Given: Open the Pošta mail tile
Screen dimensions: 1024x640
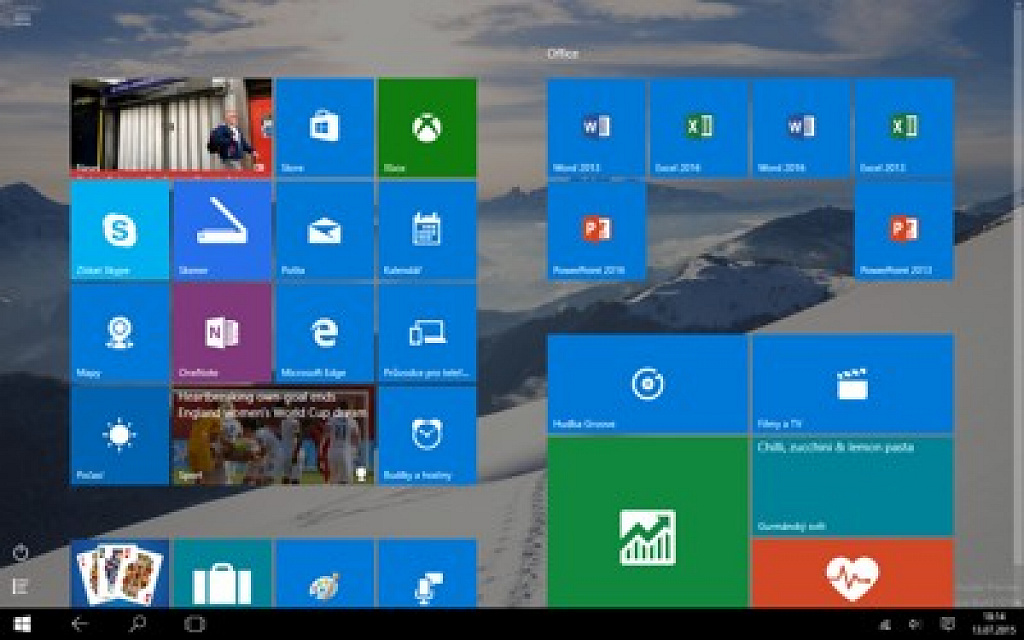Looking at the screenshot, I should pos(325,231).
